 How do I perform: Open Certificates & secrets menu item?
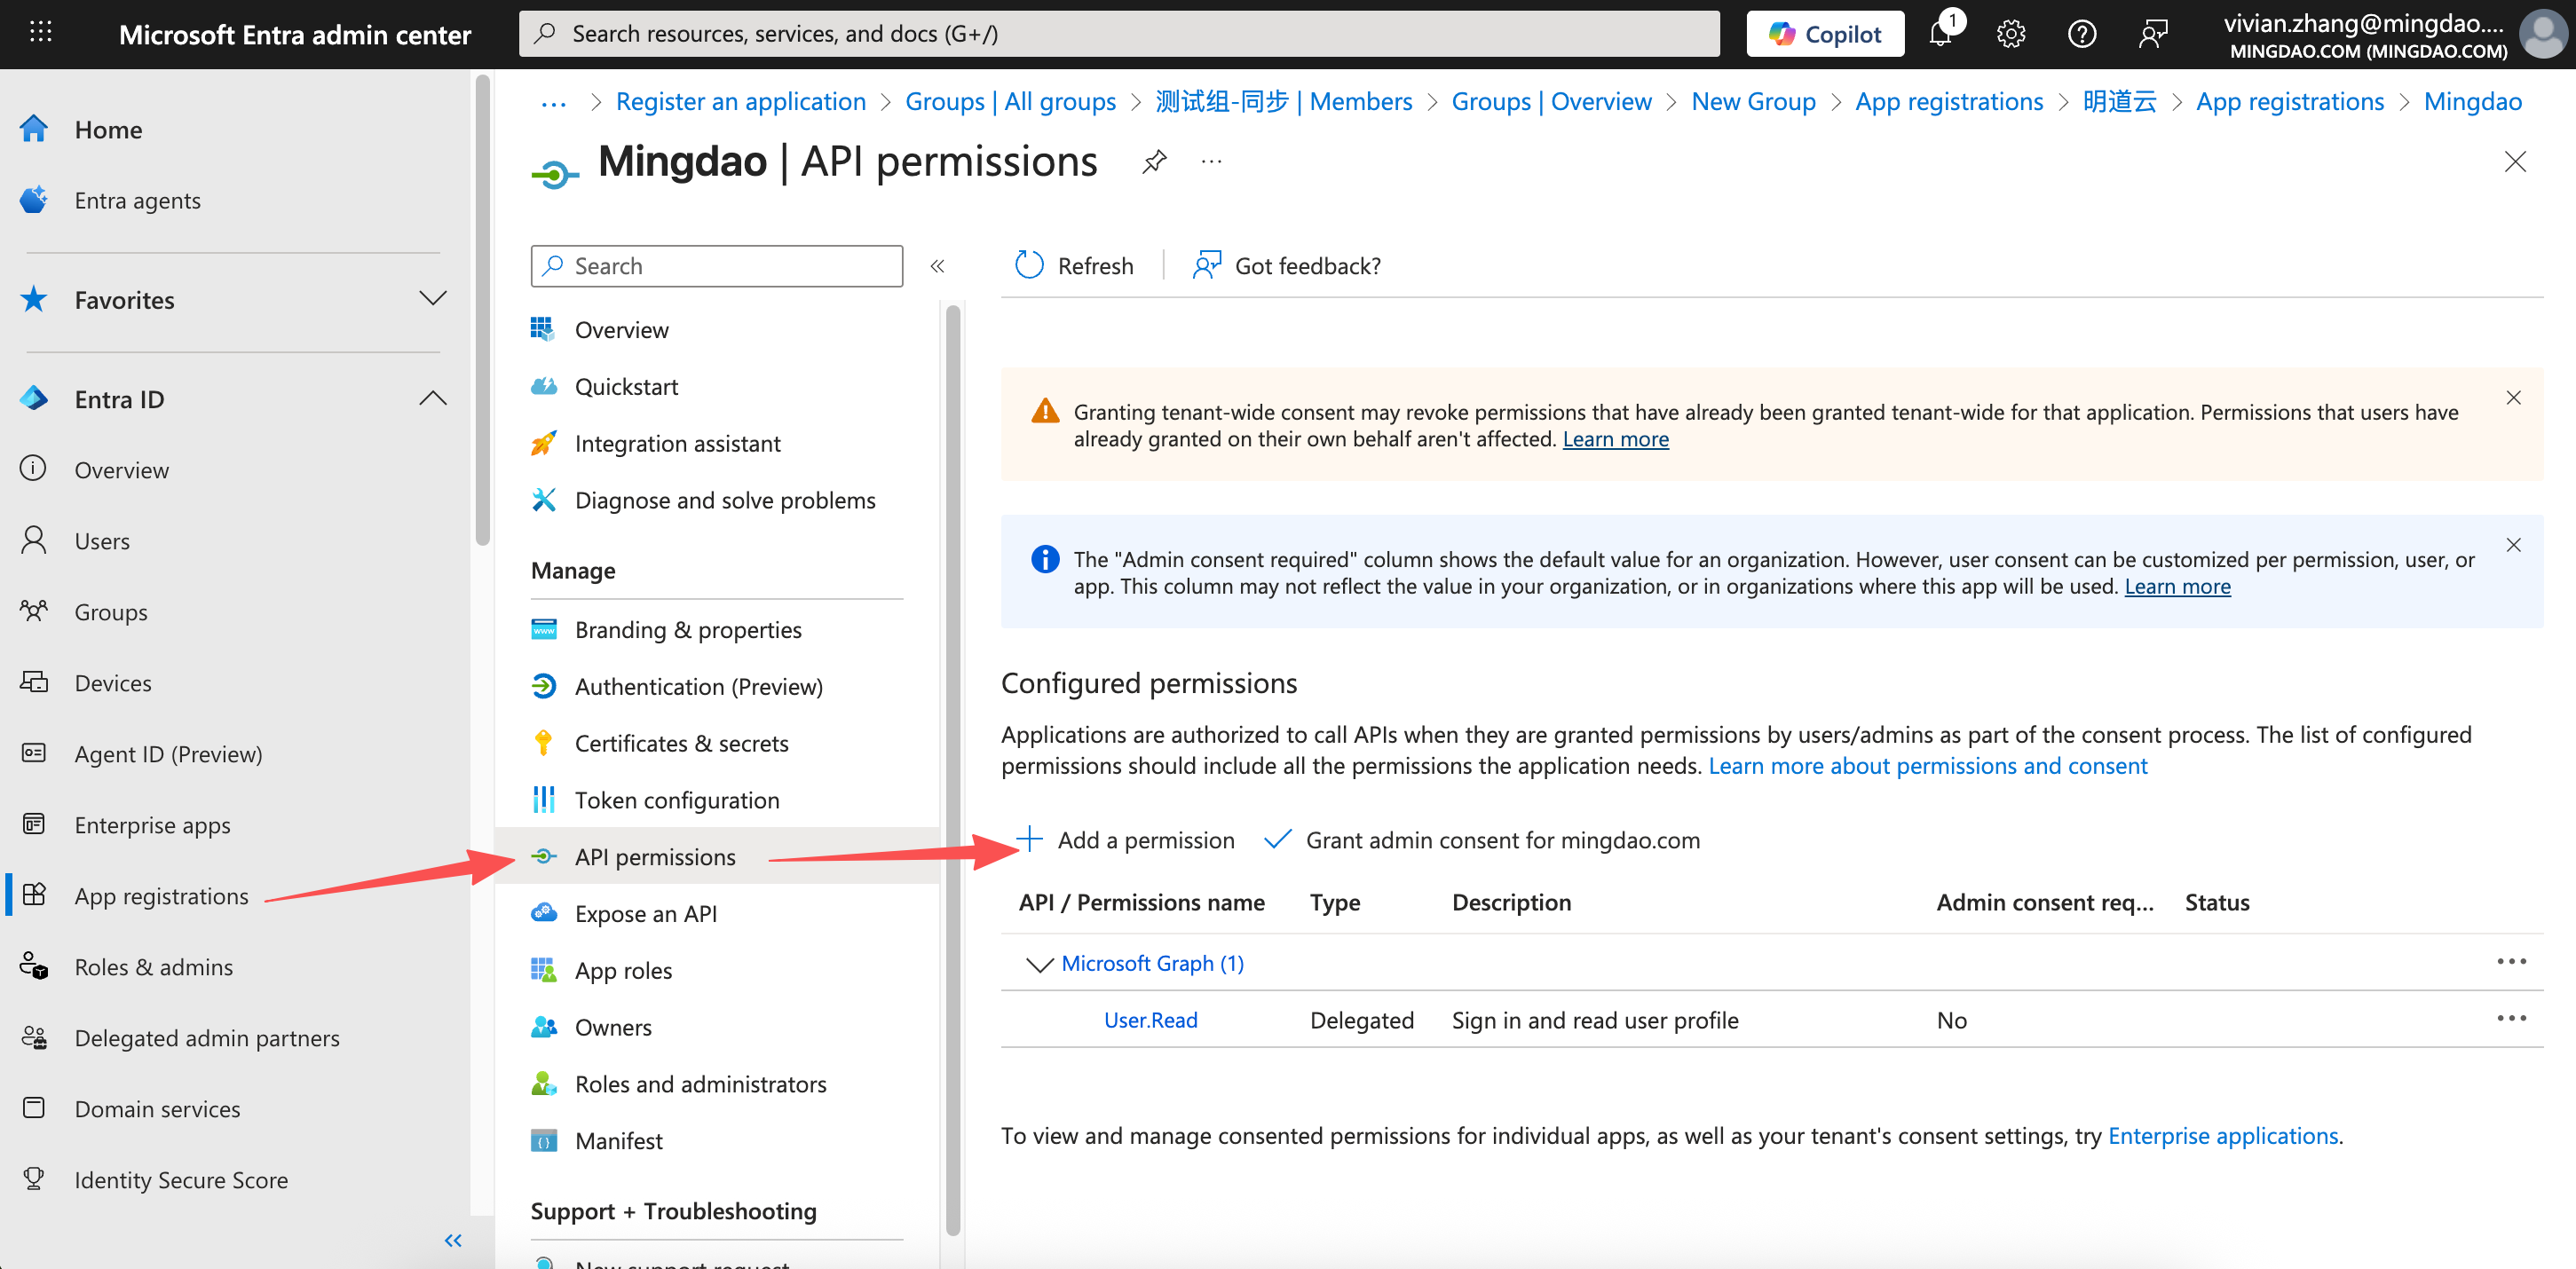pos(681,743)
